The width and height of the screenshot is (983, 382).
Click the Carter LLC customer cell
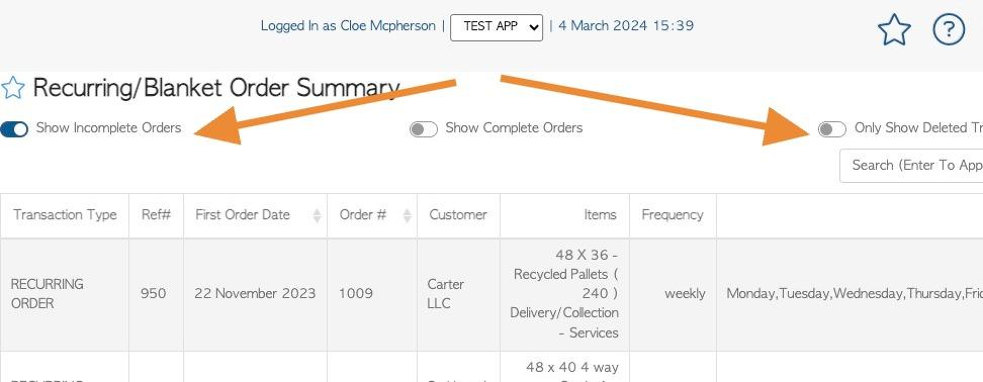tap(458, 294)
